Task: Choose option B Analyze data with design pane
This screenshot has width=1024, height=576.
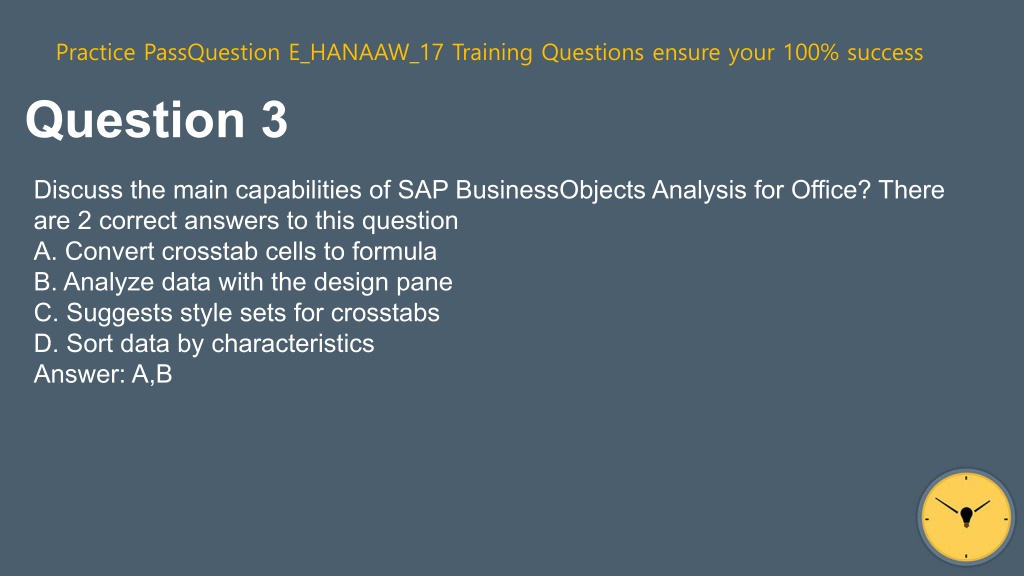Action: (x=243, y=282)
